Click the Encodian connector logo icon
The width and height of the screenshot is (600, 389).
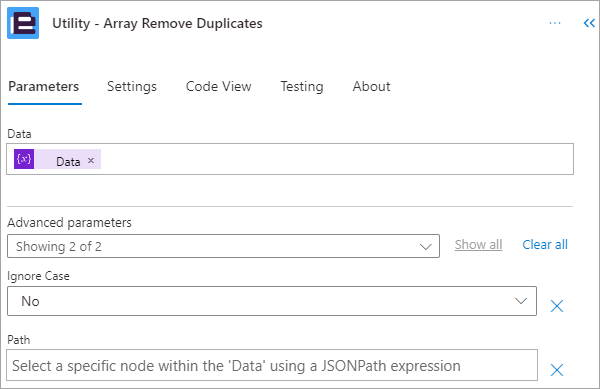pyautogui.click(x=23, y=23)
